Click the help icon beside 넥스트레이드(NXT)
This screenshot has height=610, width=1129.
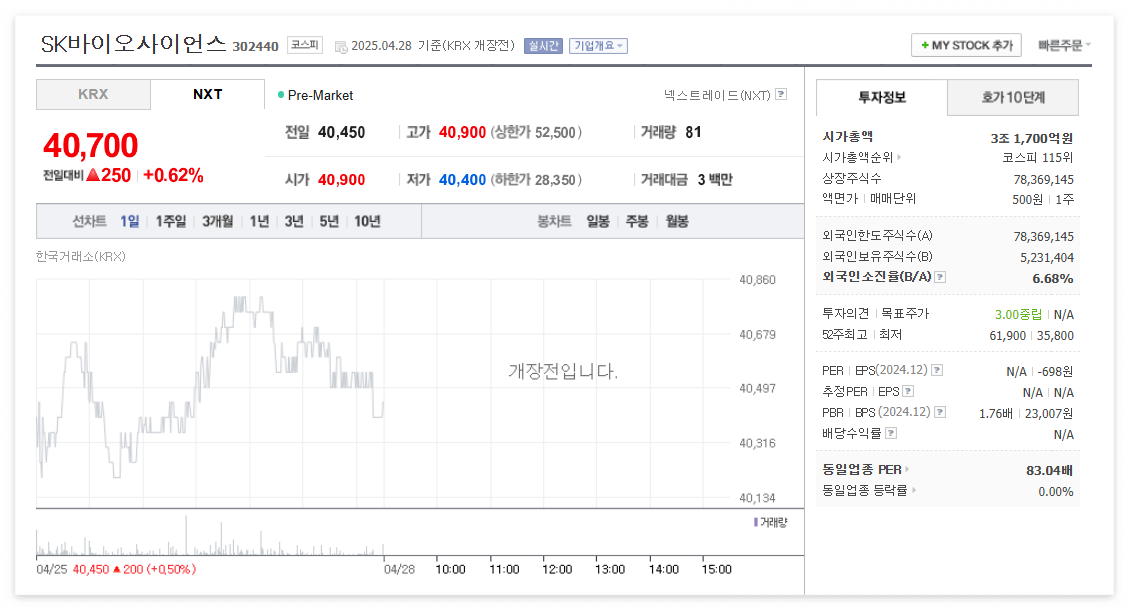[x=783, y=94]
